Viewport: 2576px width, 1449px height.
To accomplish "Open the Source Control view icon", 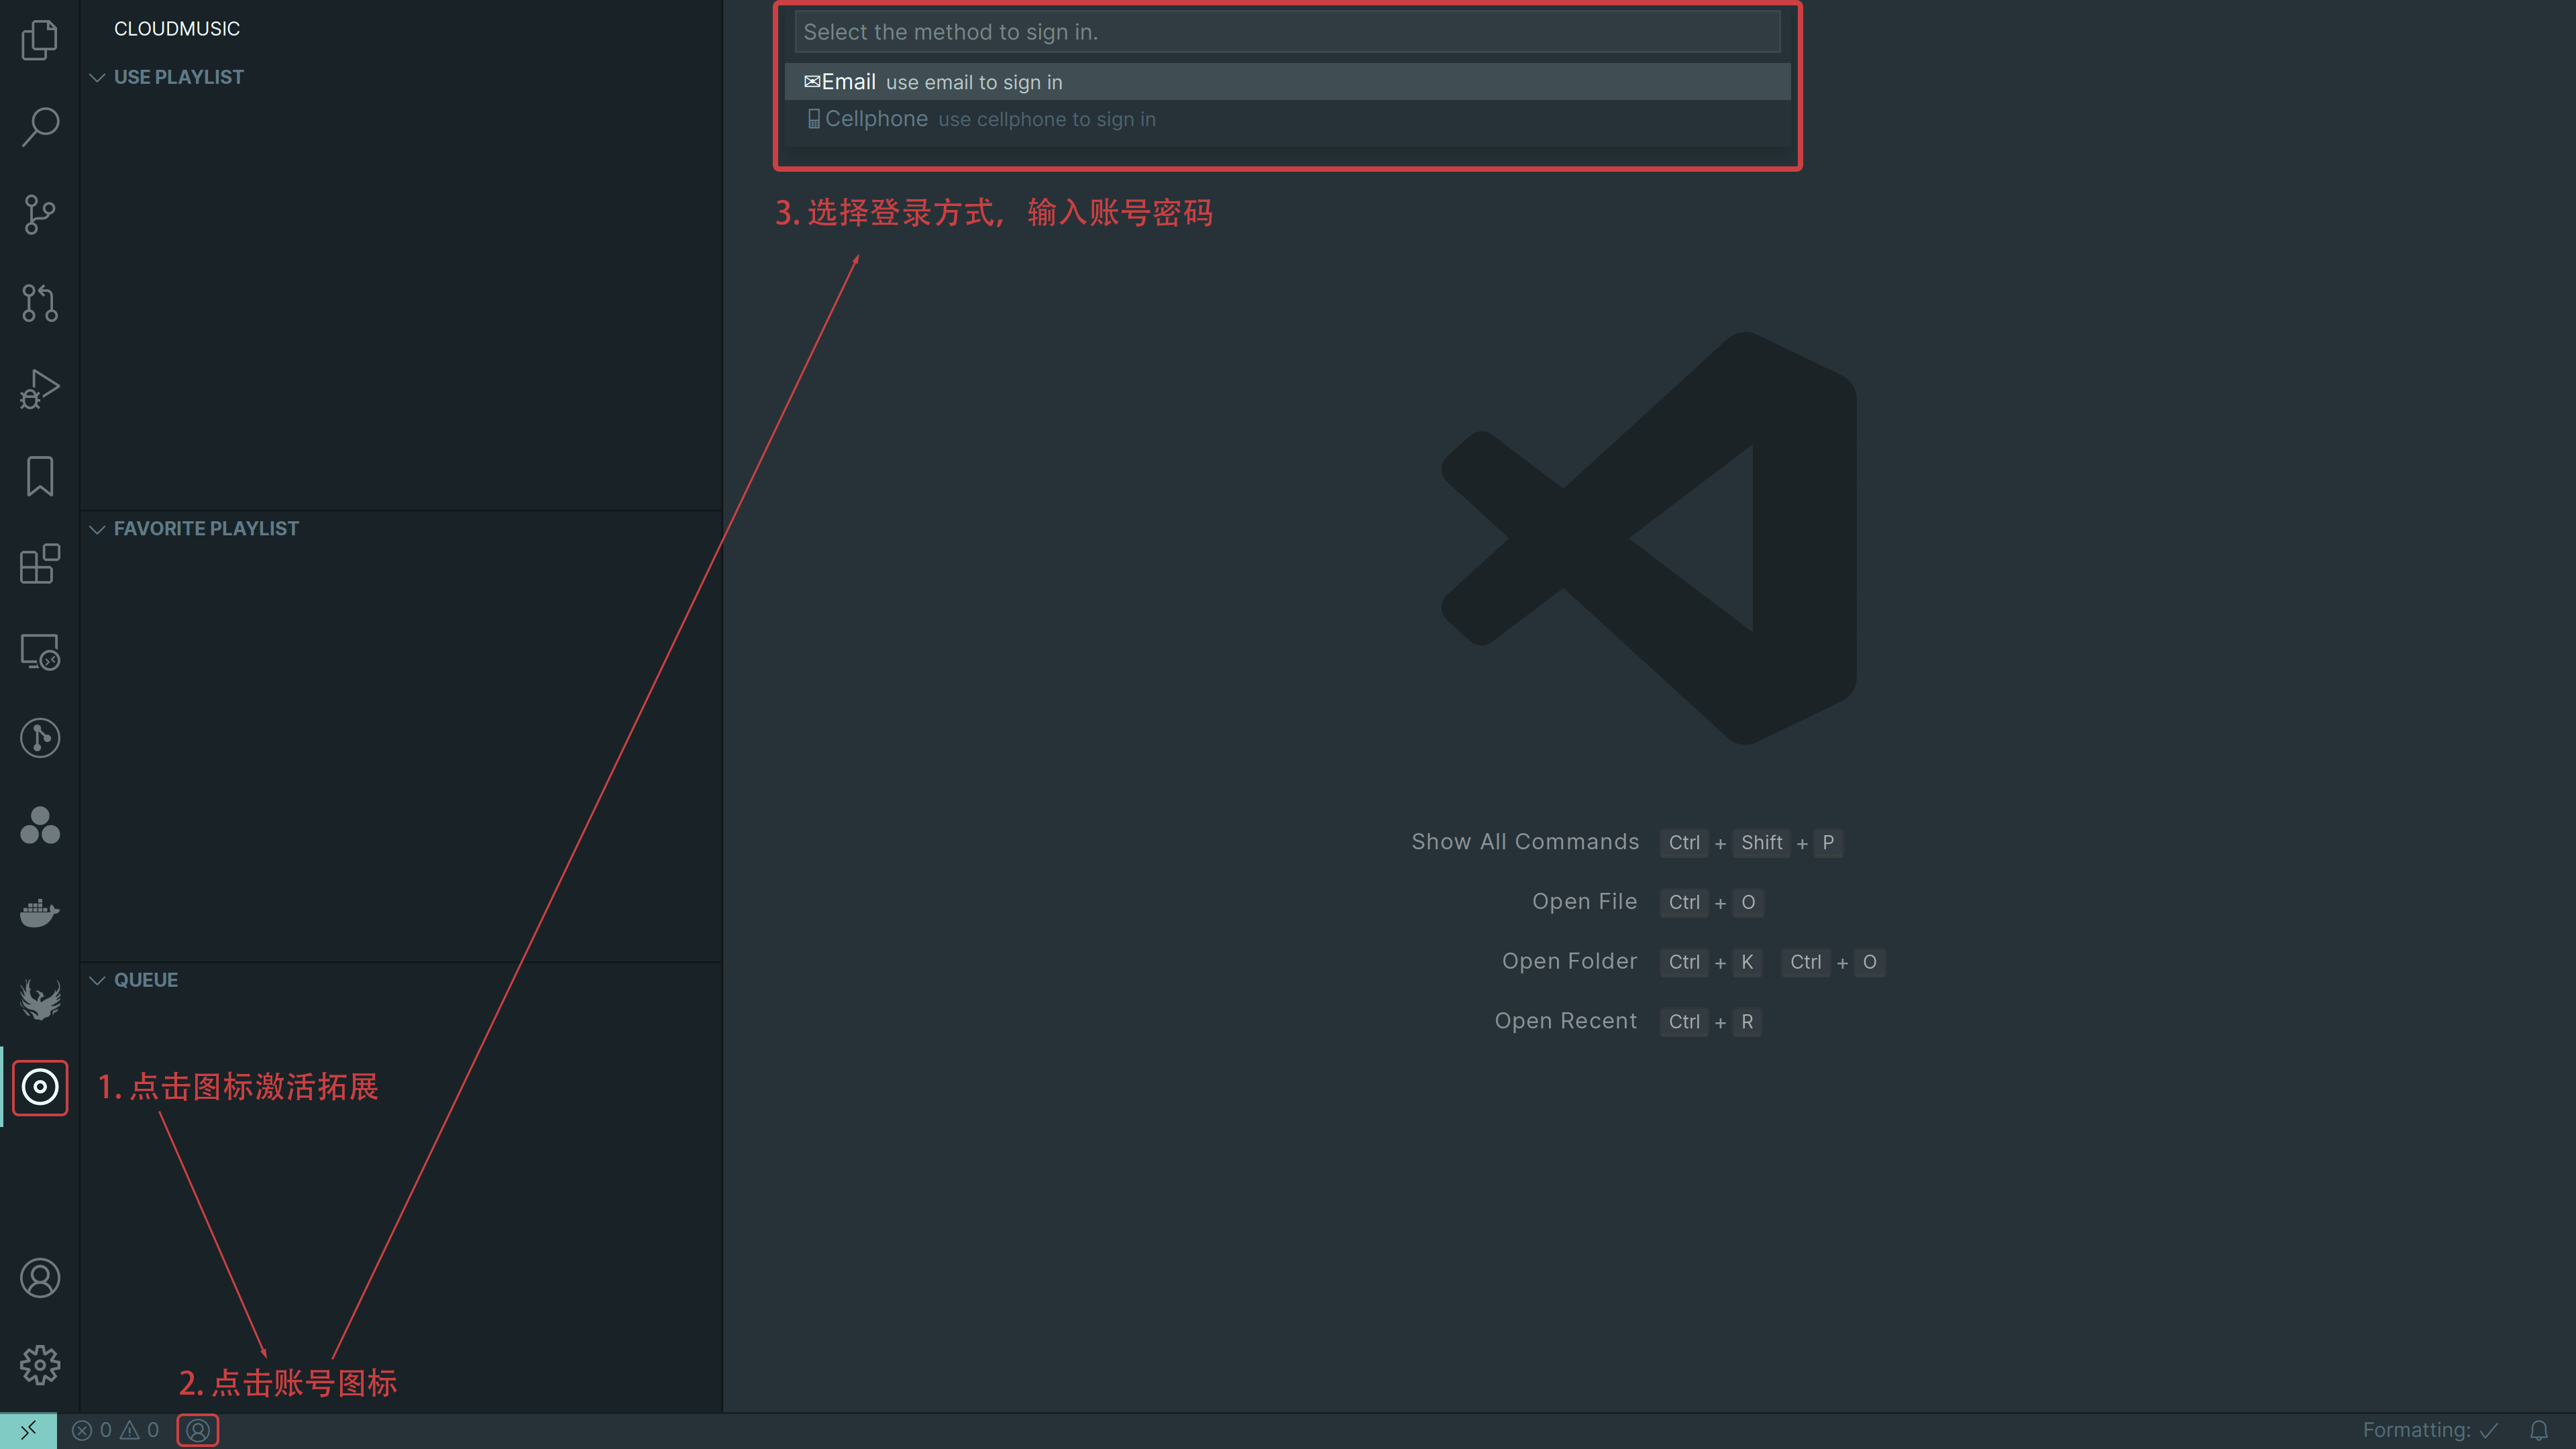I will tap(40, 214).
